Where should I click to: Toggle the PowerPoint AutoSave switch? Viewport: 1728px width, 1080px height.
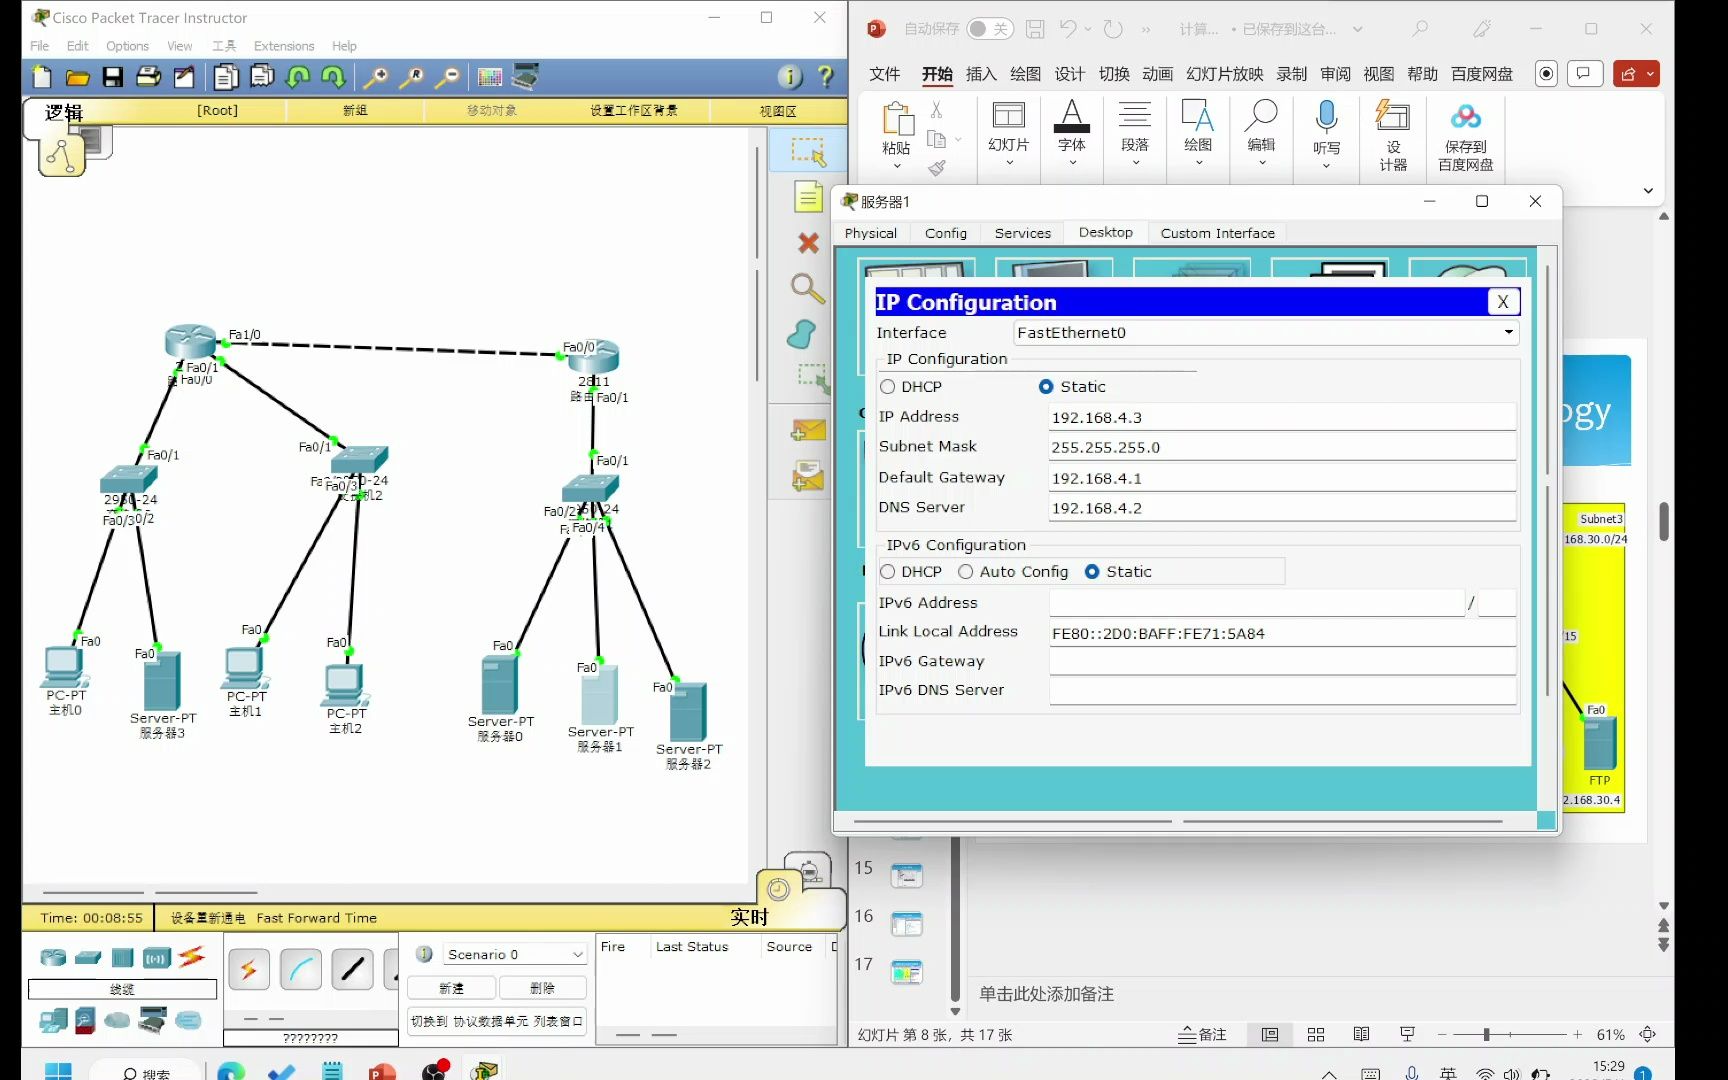tap(990, 29)
